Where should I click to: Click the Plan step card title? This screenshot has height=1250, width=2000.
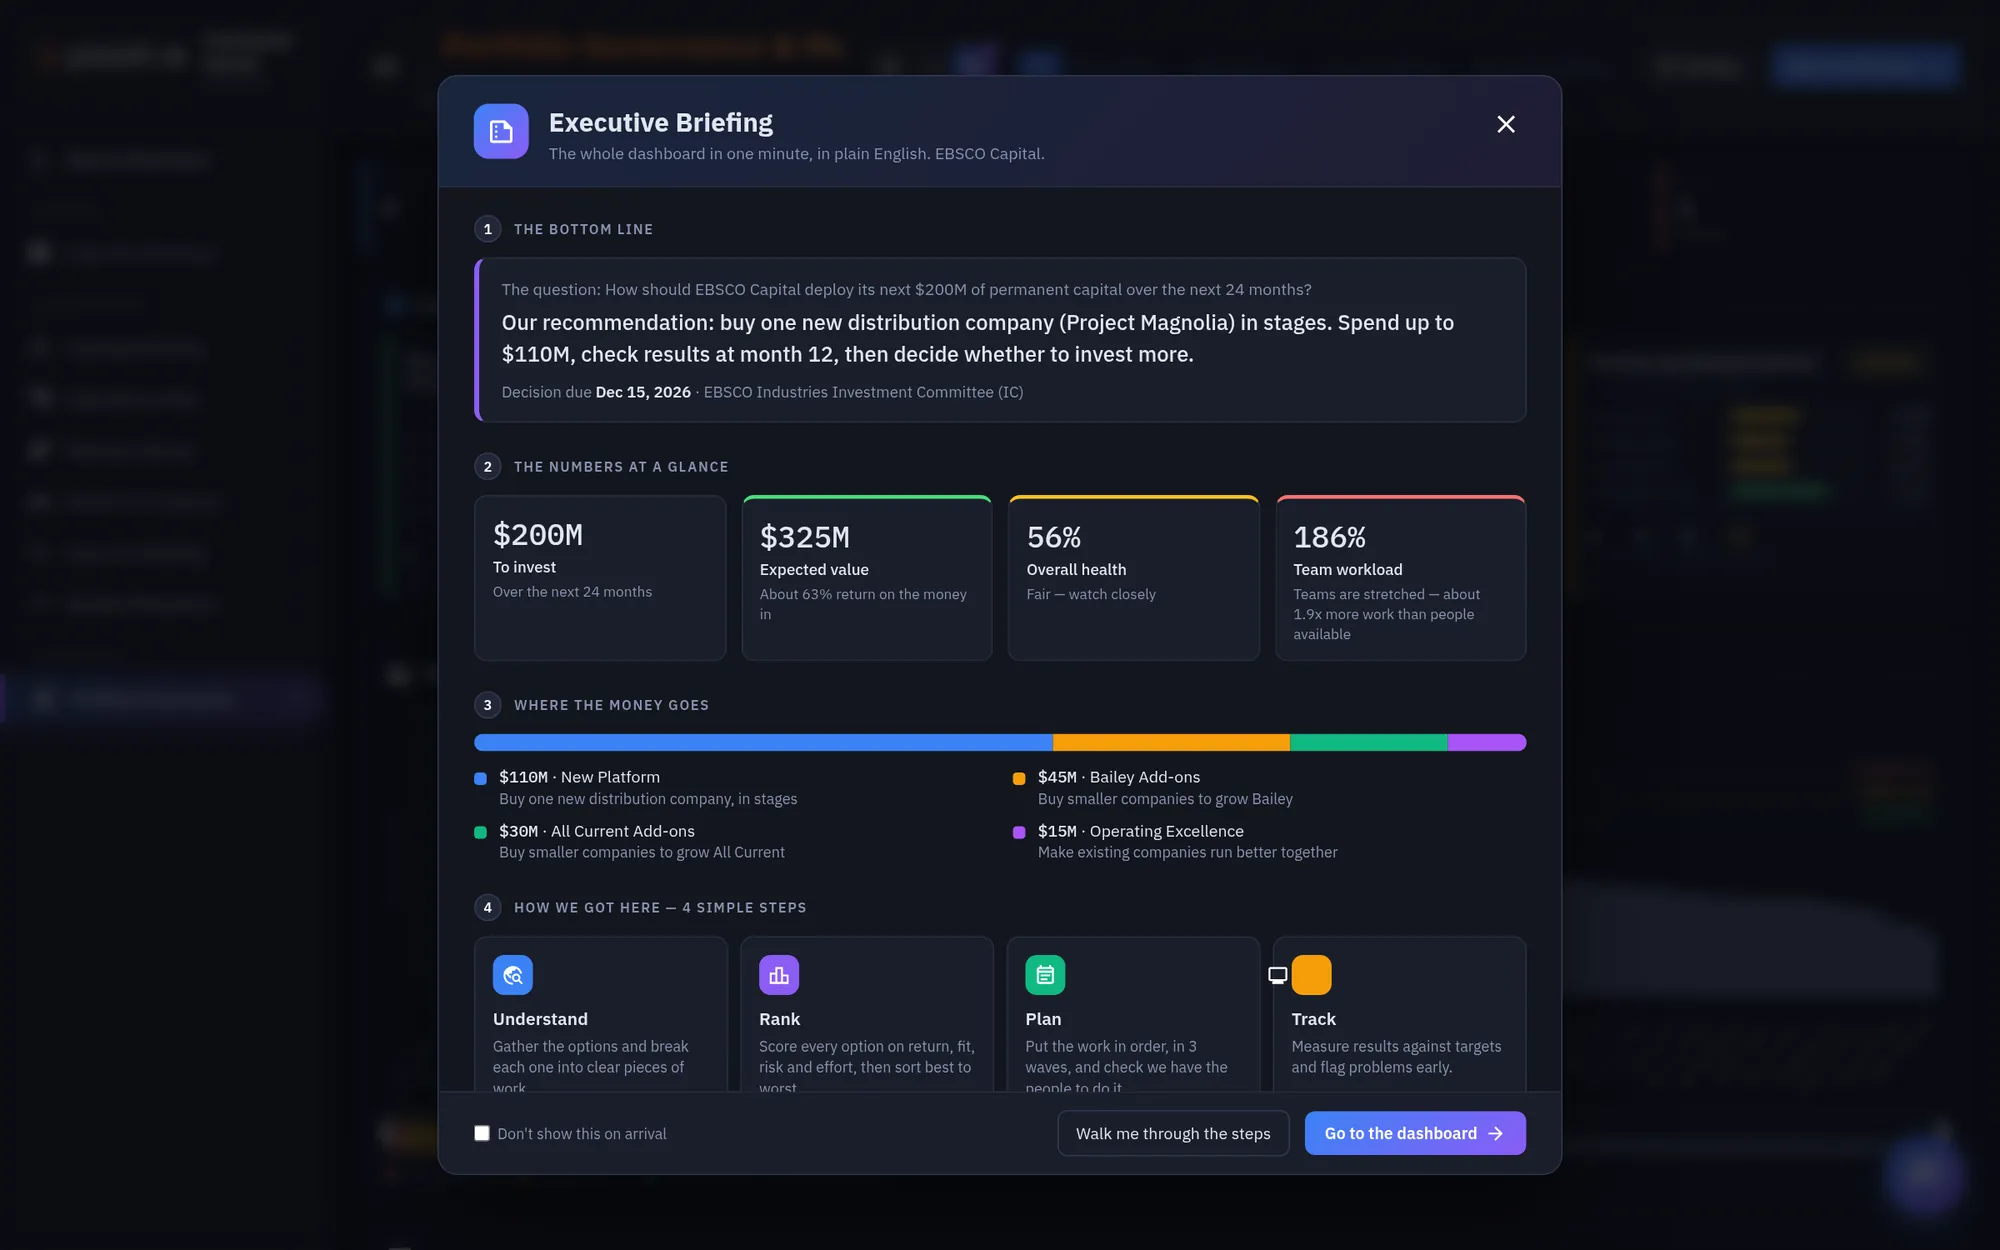tap(1043, 1019)
